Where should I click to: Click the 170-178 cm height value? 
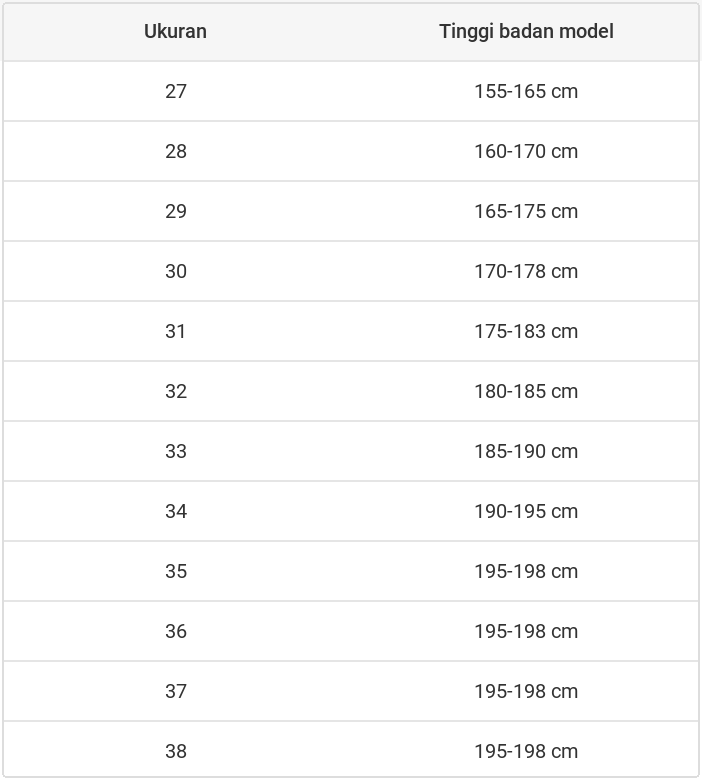tap(526, 271)
